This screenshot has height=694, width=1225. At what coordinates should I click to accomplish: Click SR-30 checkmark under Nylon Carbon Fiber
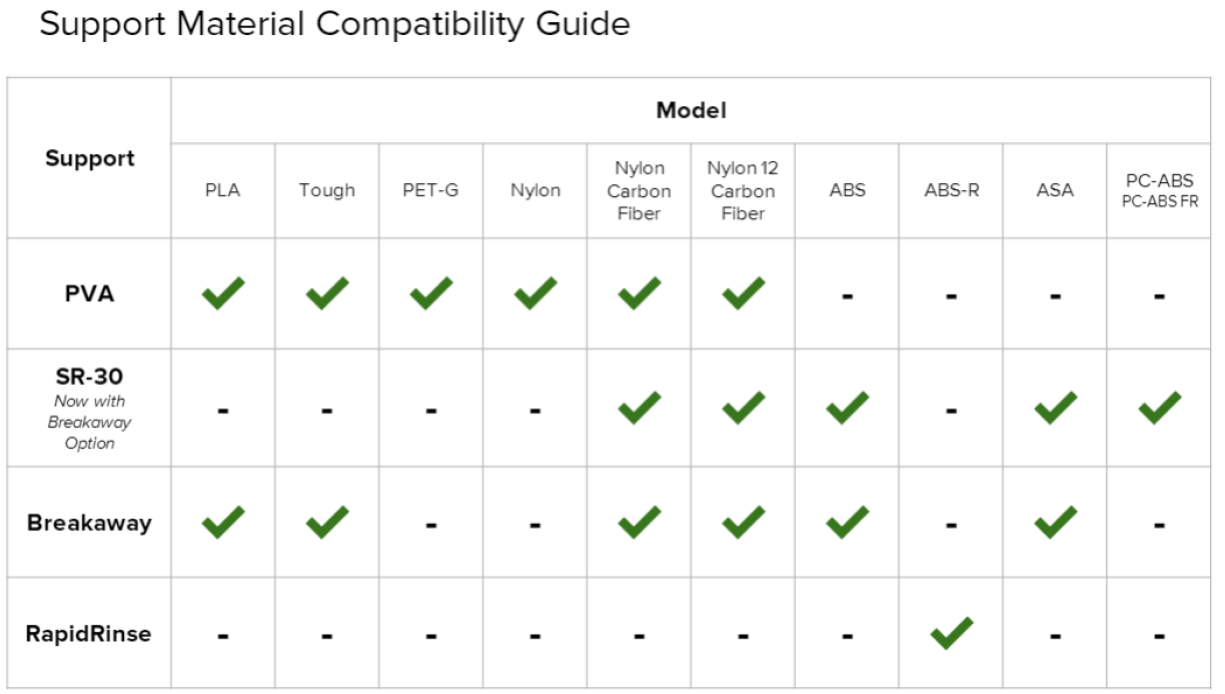click(639, 408)
